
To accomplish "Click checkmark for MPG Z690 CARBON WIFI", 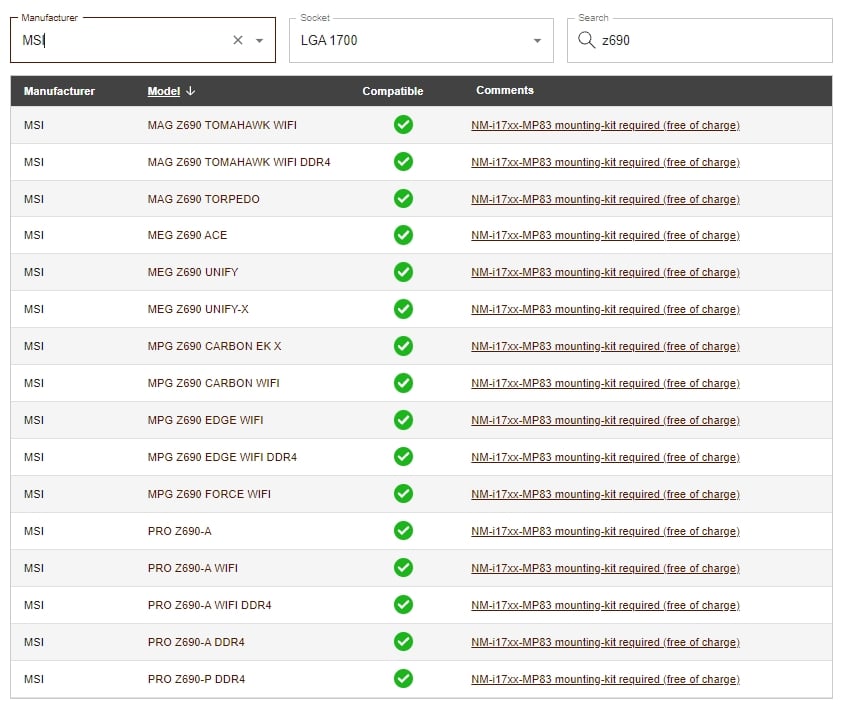I will 403,383.
